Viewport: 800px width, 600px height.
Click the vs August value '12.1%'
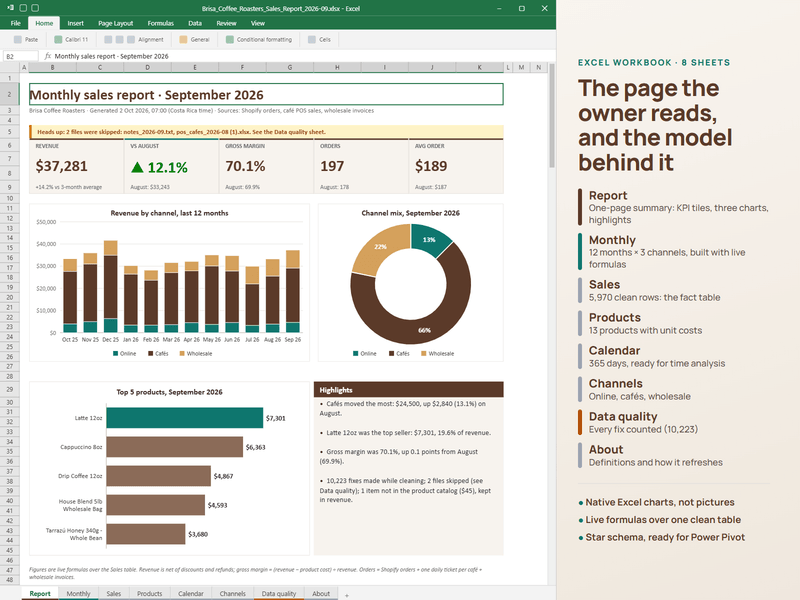159,167
